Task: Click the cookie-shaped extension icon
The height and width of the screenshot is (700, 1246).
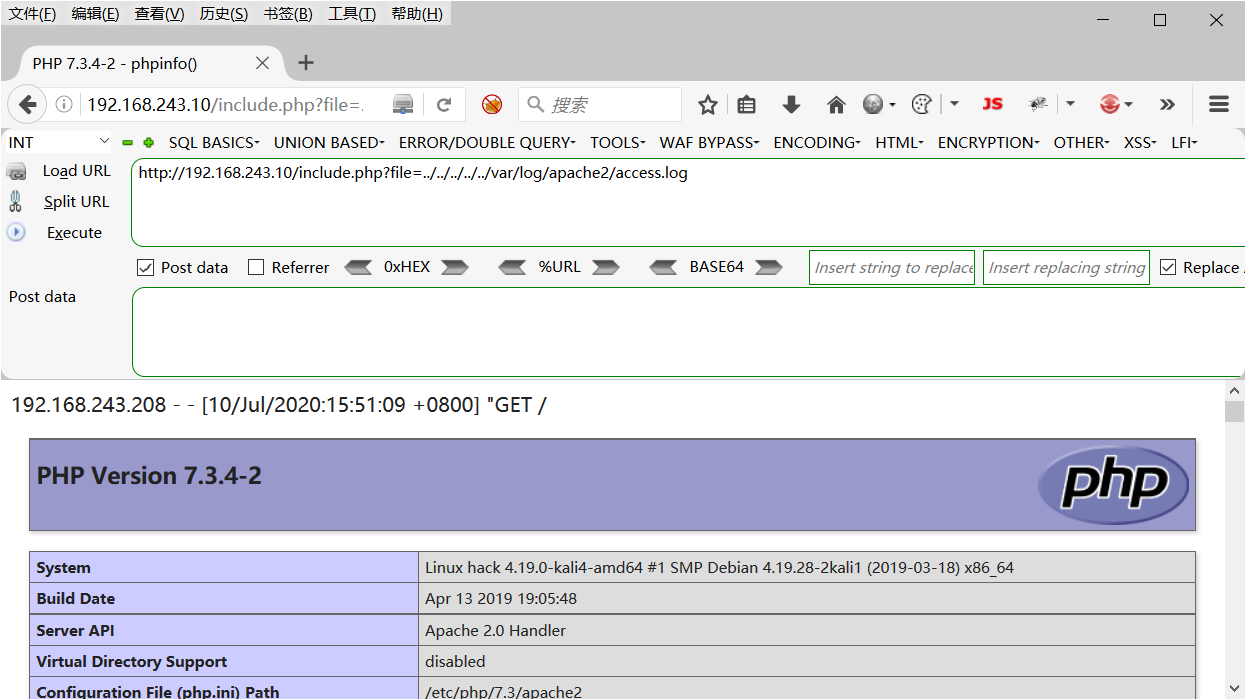Action: [x=922, y=104]
